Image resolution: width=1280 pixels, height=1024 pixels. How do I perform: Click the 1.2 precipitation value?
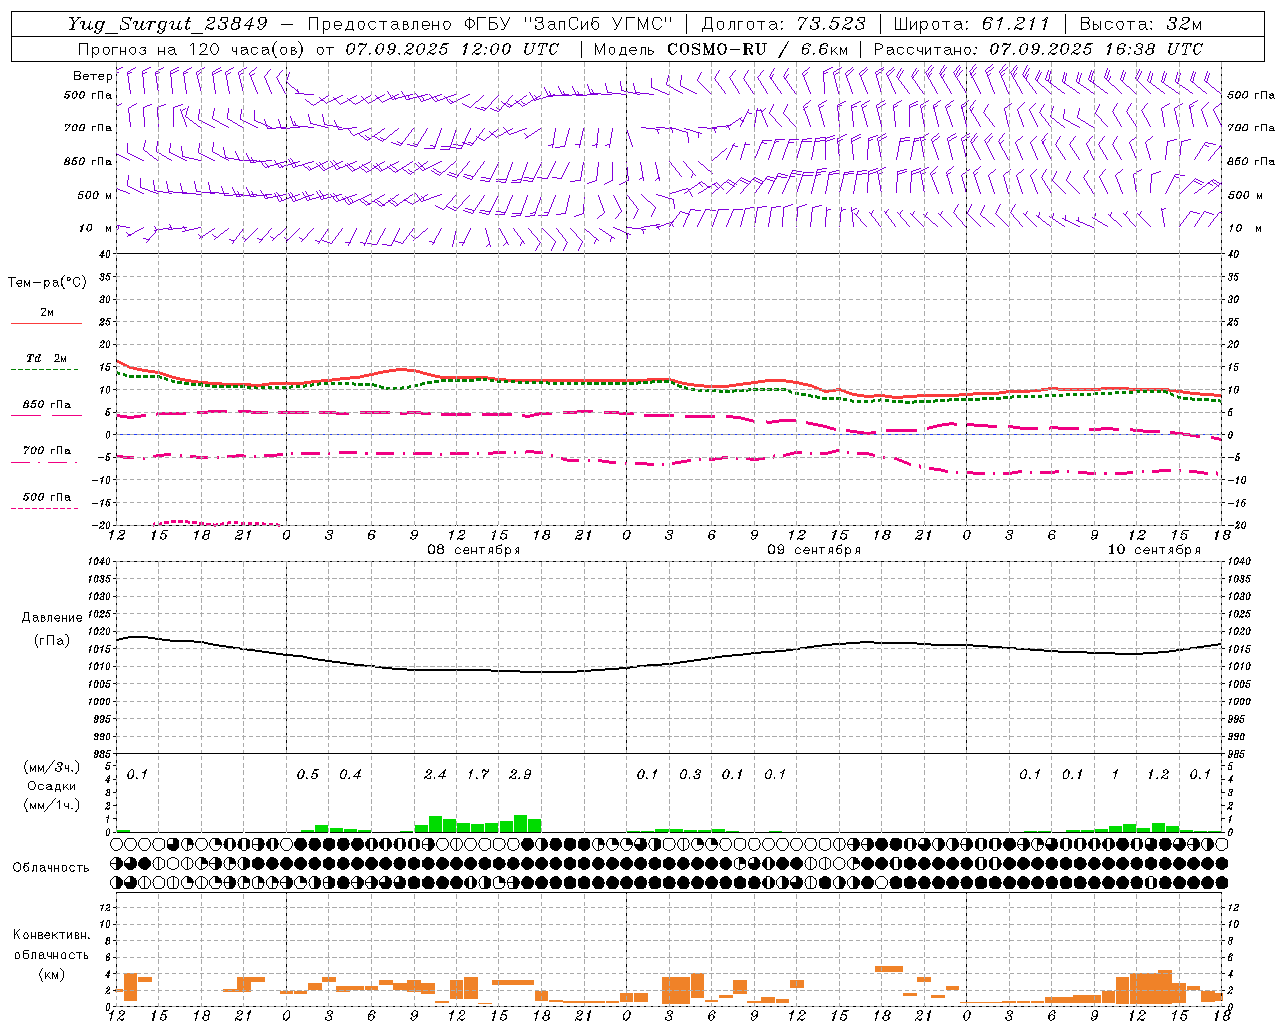point(1158,775)
